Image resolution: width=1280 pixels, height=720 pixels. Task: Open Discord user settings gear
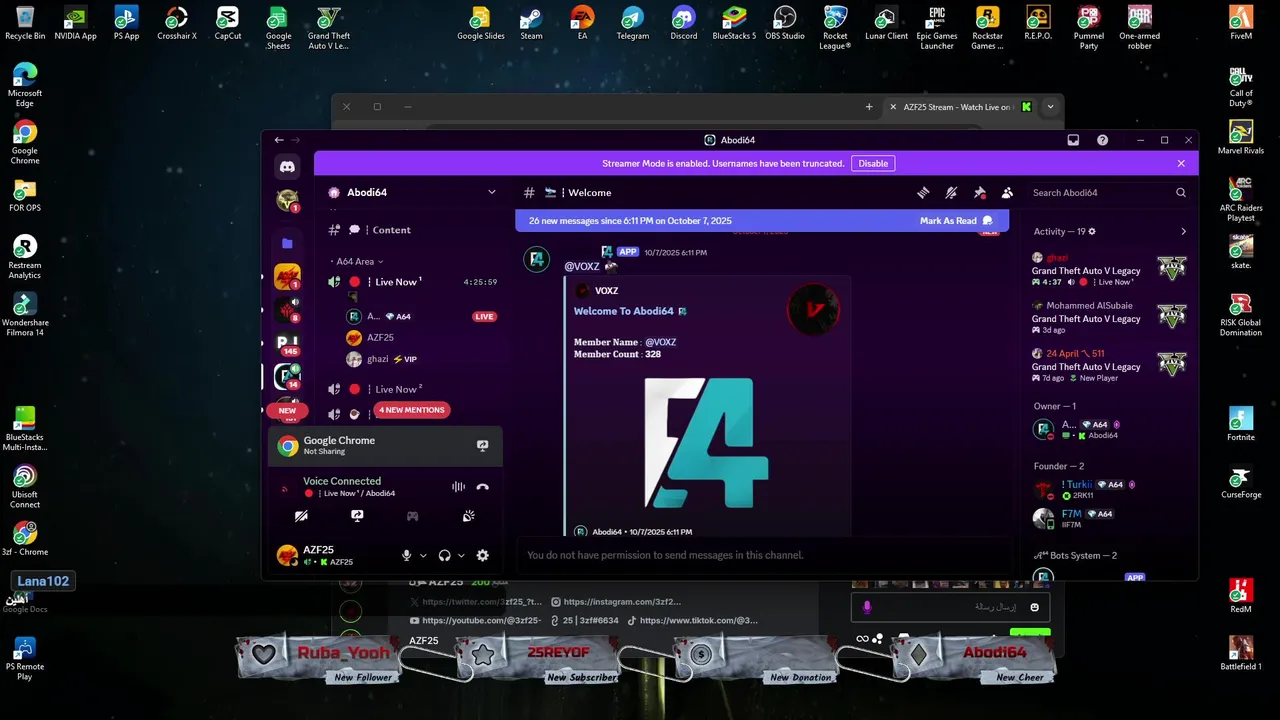click(x=482, y=556)
